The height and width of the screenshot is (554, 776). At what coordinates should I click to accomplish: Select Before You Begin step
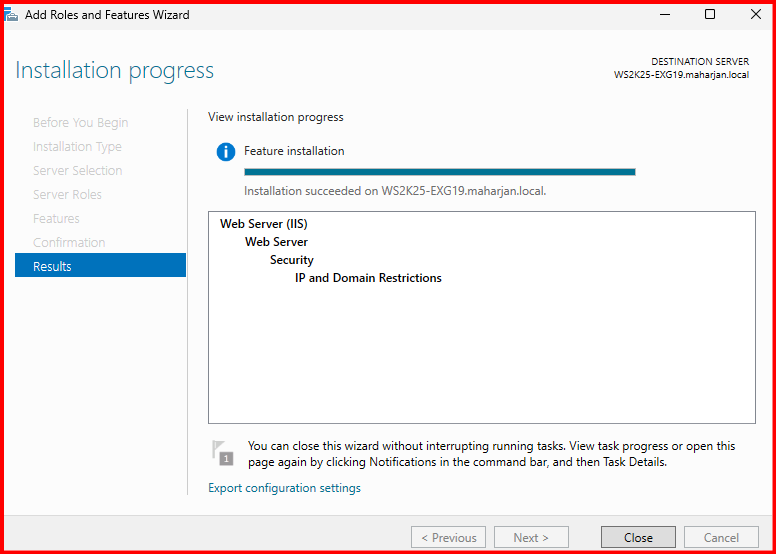[80, 122]
